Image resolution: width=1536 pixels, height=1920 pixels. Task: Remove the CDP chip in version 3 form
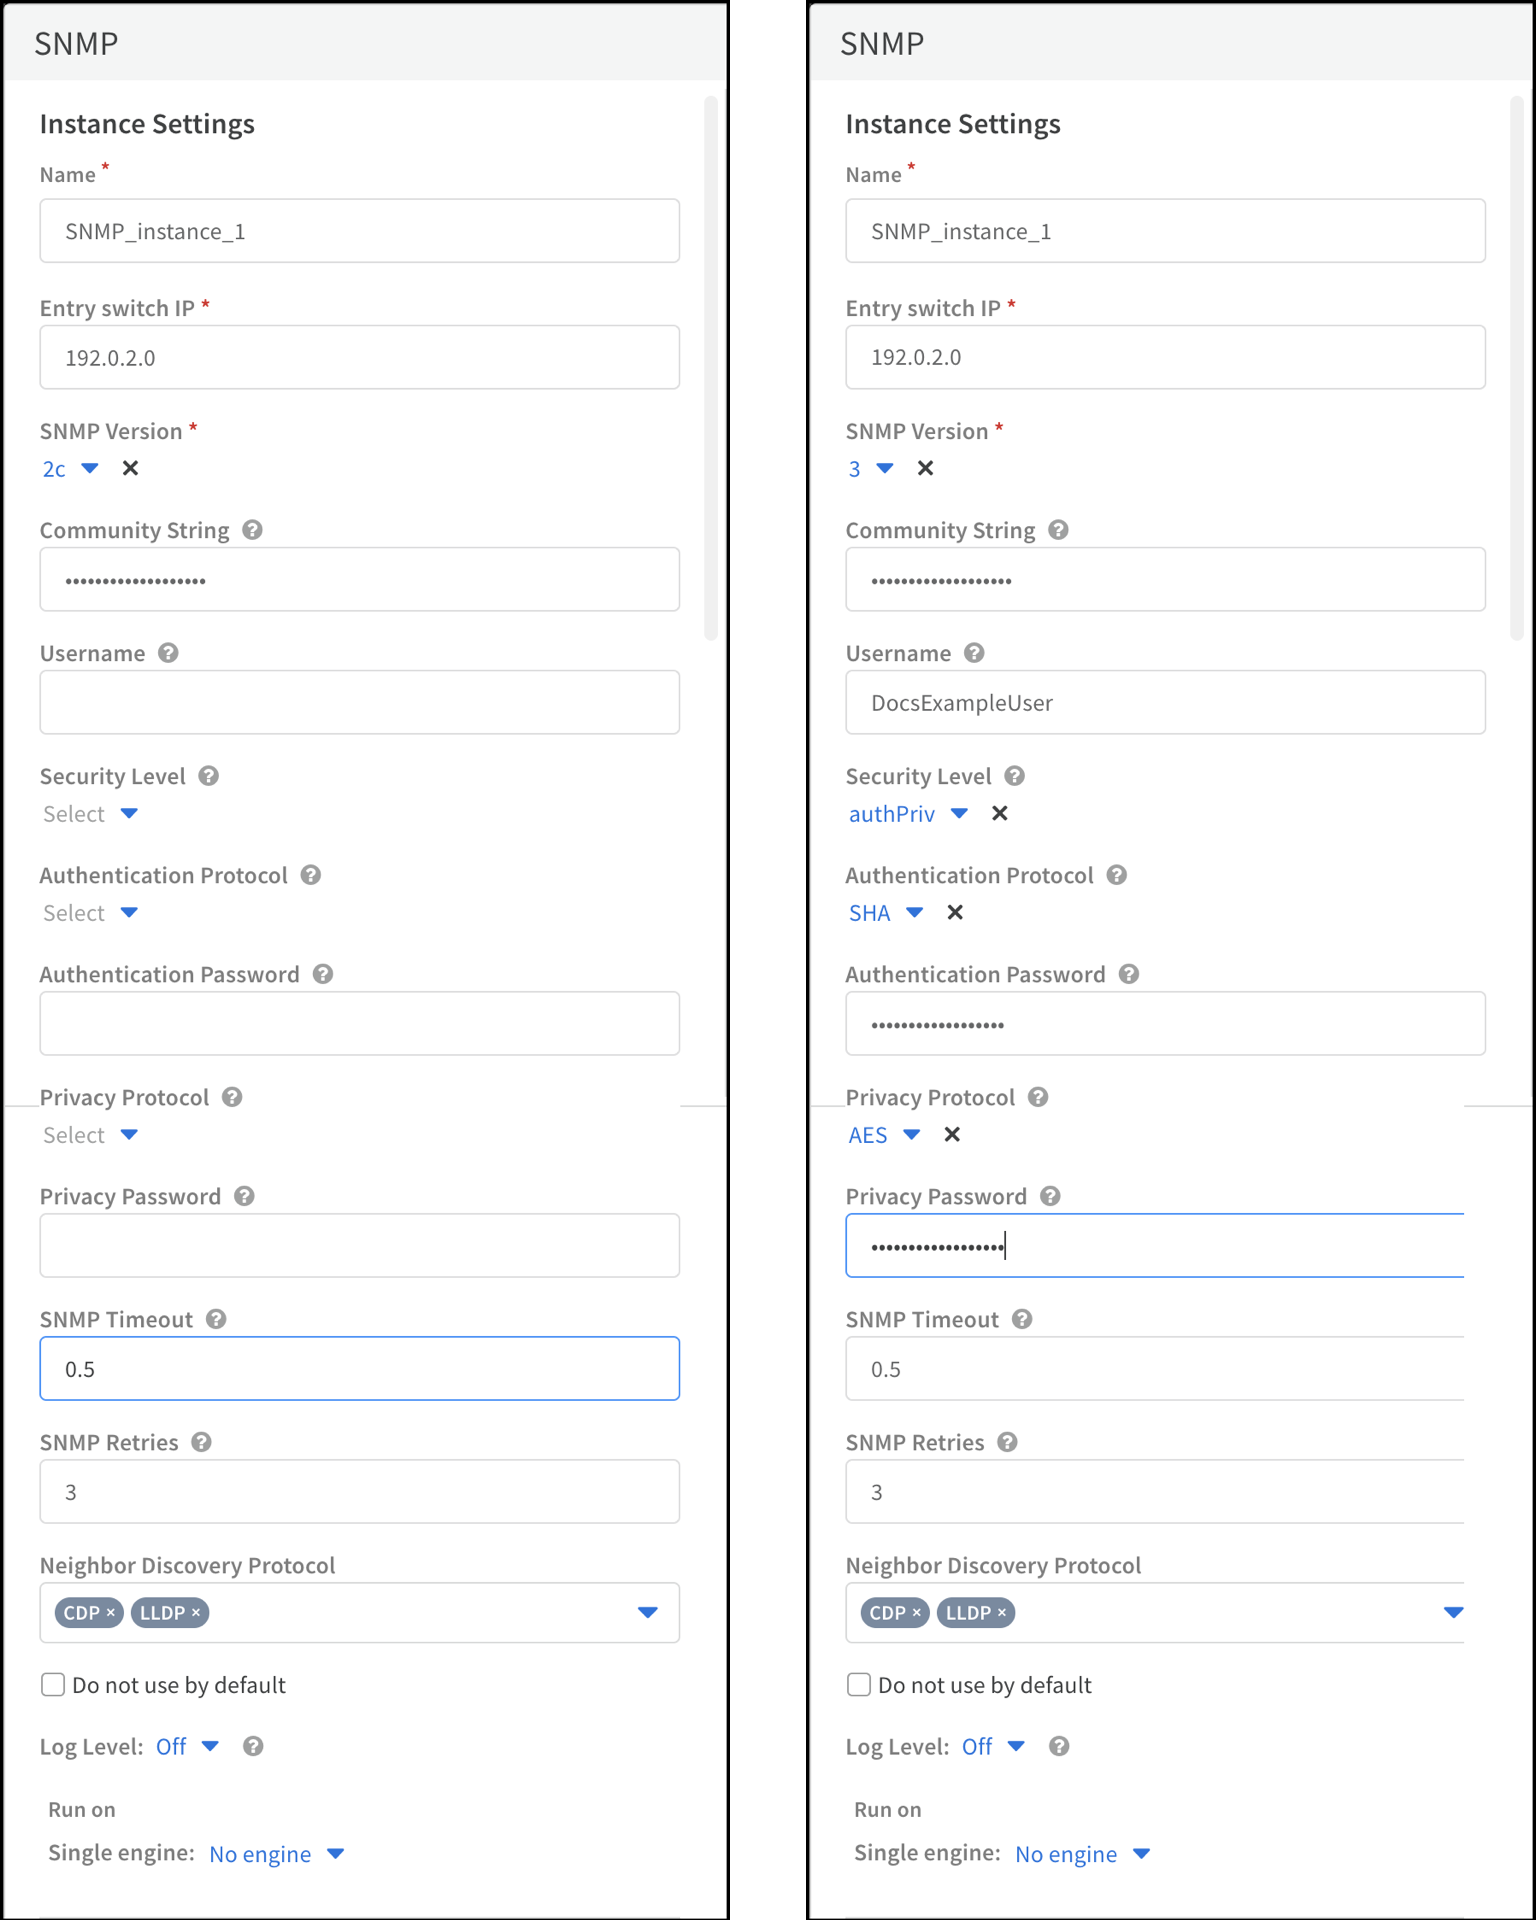pos(916,1612)
